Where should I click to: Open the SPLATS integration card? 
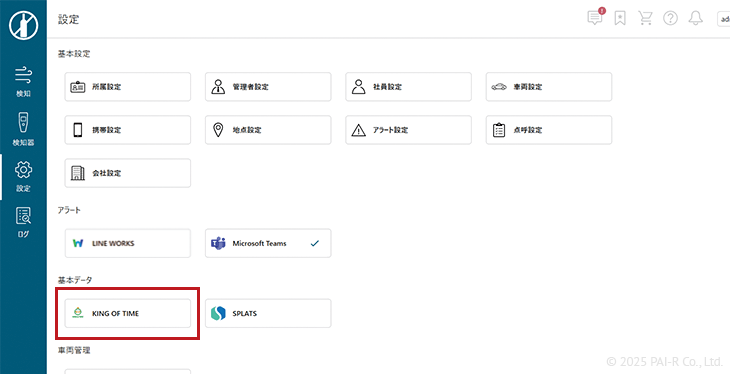[x=268, y=313]
